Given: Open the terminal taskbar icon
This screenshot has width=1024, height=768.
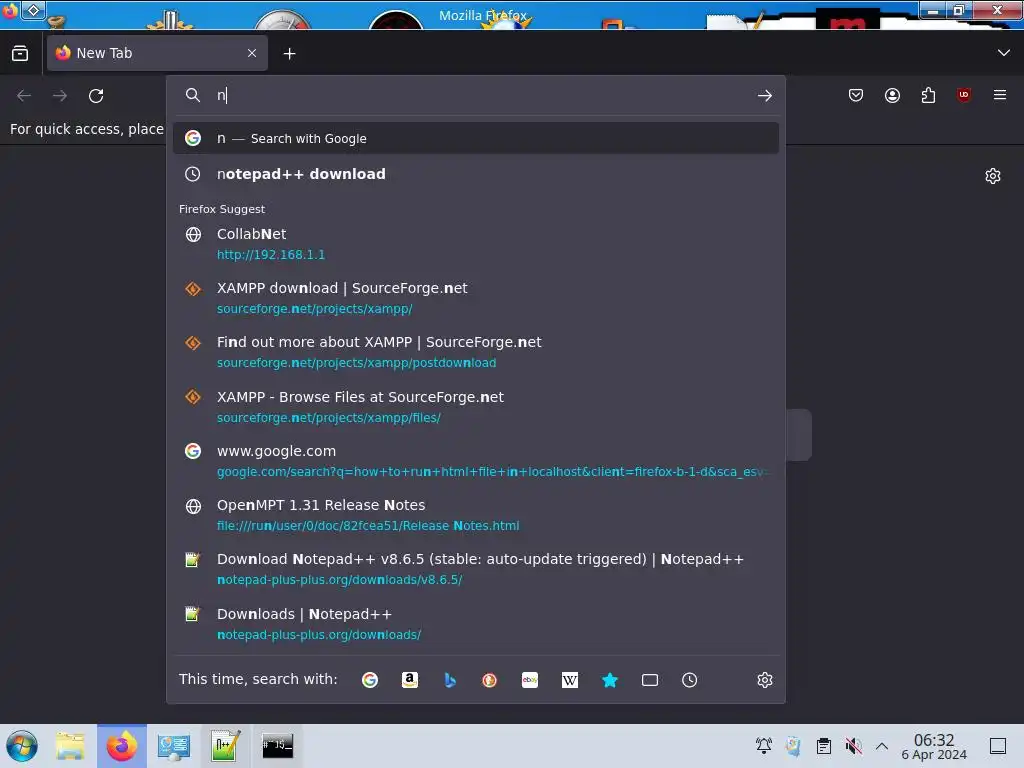Looking at the screenshot, I should tap(278, 746).
